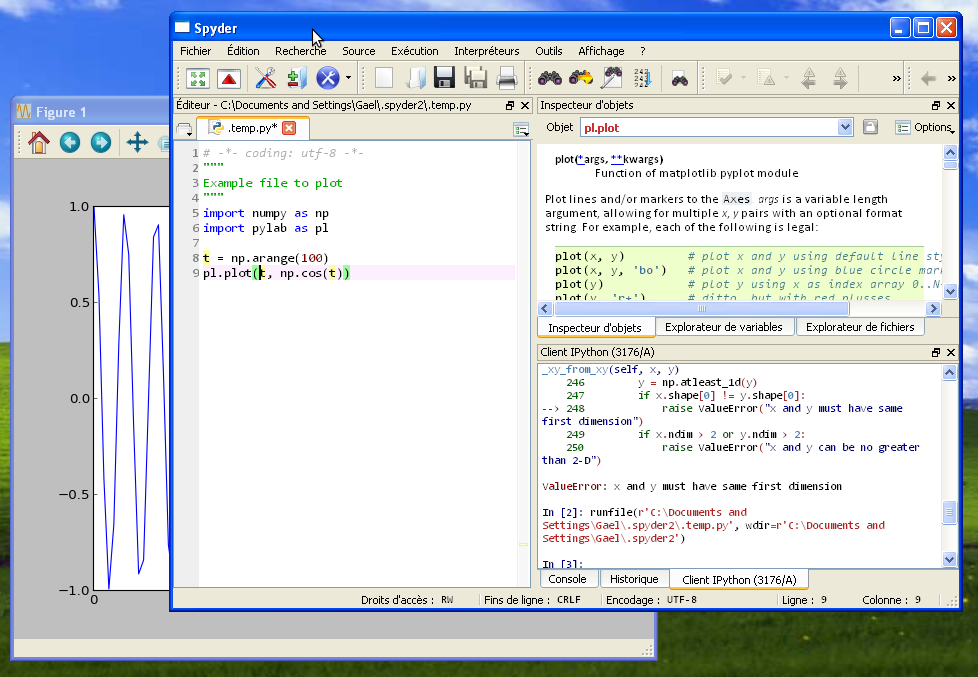Click the Print icon in the toolbar

click(507, 78)
